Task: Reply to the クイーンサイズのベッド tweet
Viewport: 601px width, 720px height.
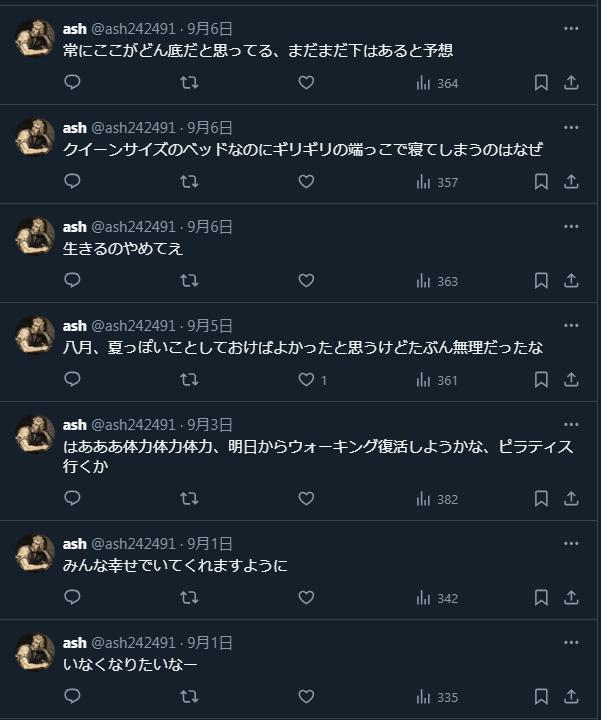Action: [72, 181]
